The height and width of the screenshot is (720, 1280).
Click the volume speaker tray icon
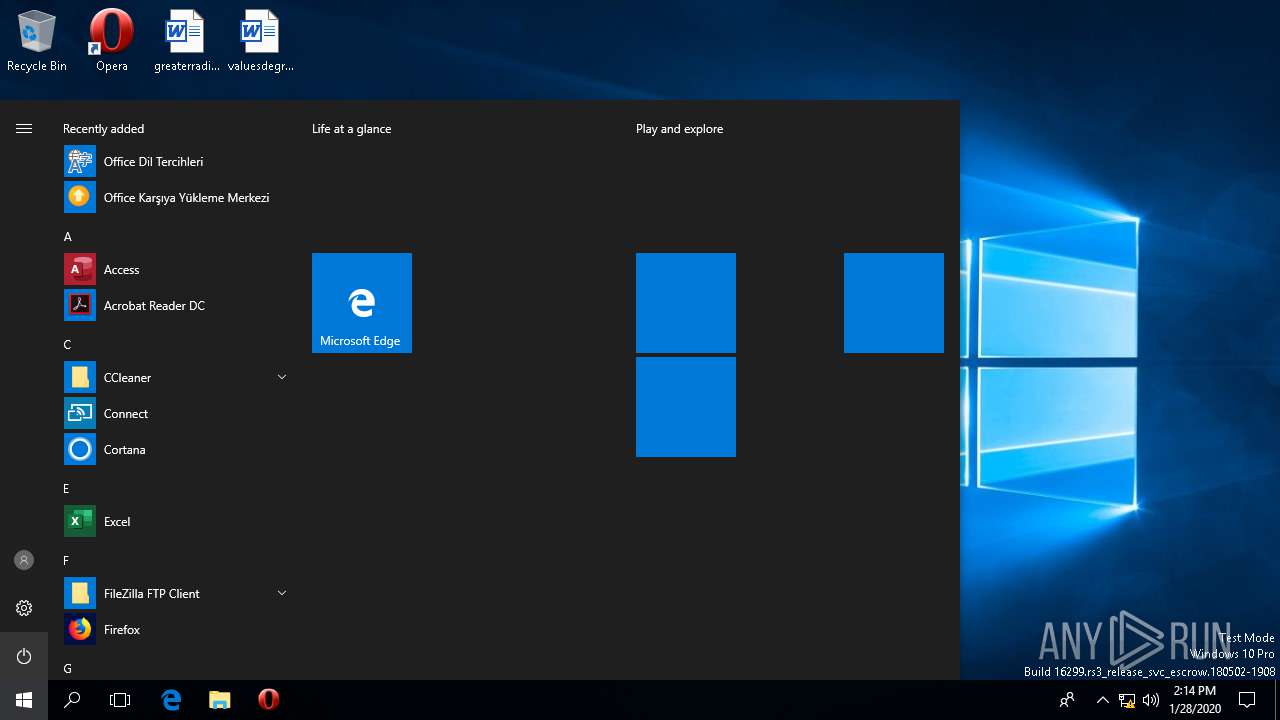tap(1151, 700)
